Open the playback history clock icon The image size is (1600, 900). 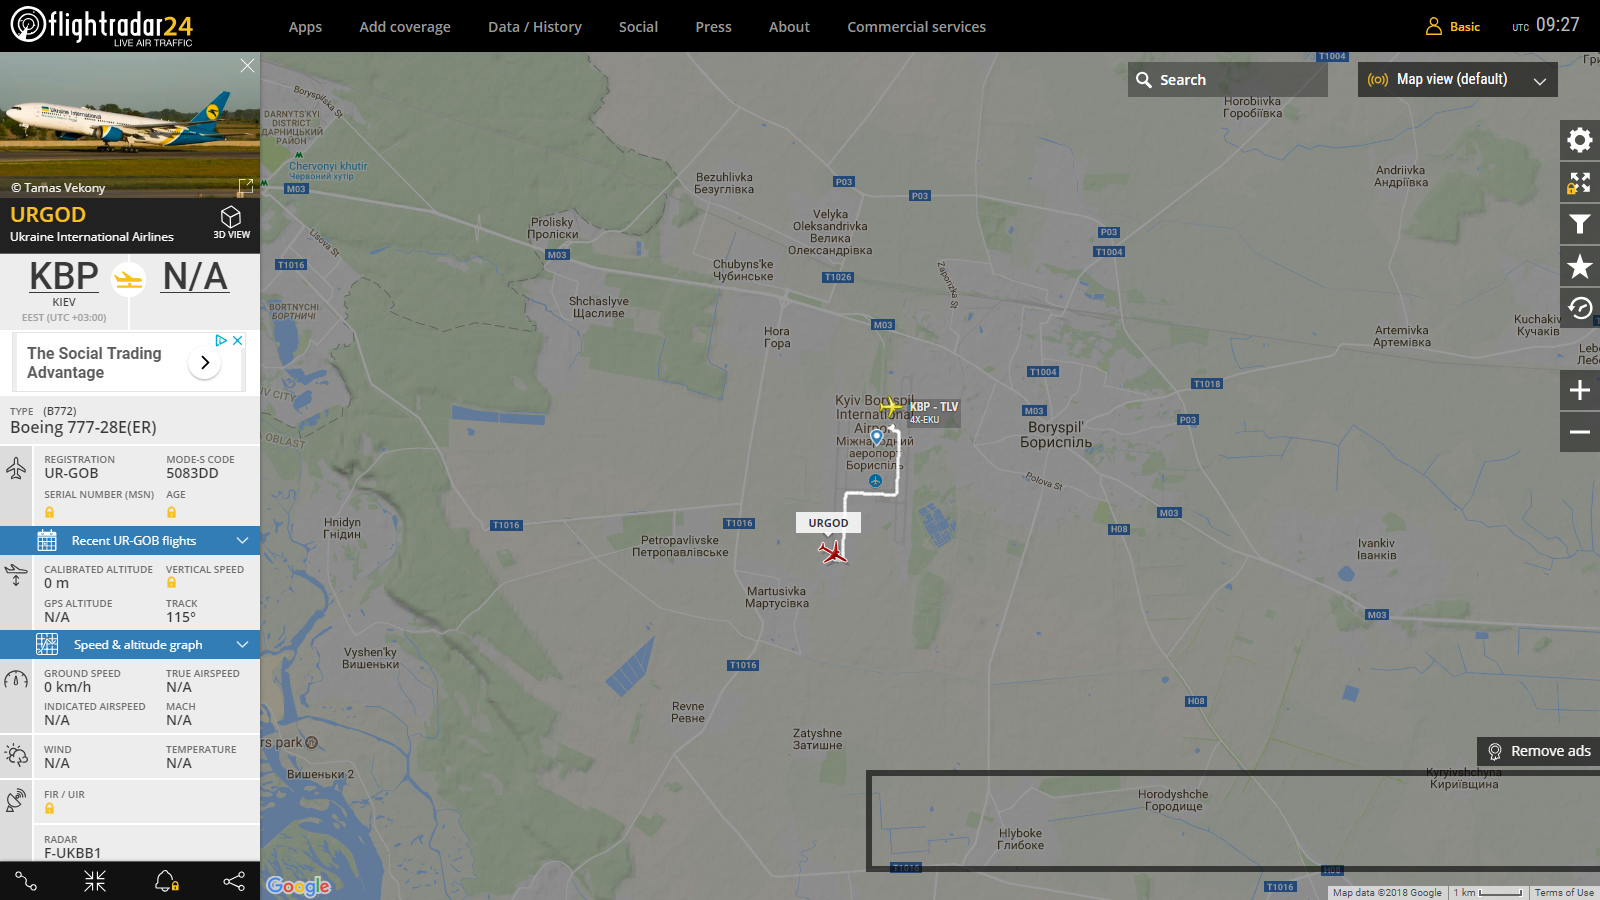tap(1580, 308)
